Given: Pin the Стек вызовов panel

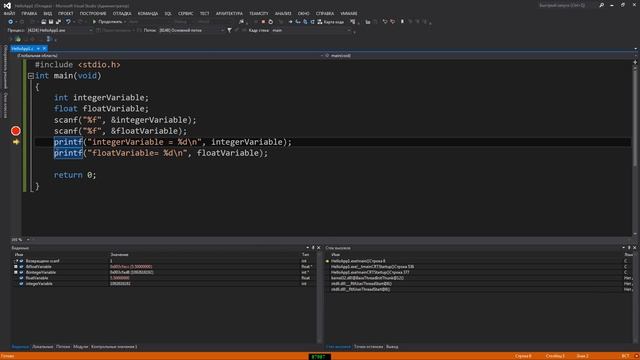Looking at the screenshot, I should [x=629, y=248].
